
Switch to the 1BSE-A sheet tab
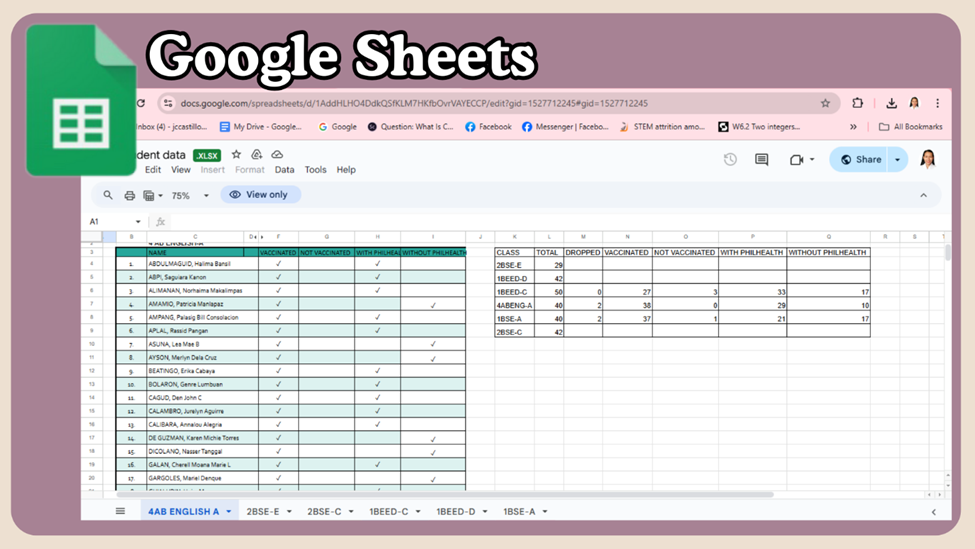(519, 512)
